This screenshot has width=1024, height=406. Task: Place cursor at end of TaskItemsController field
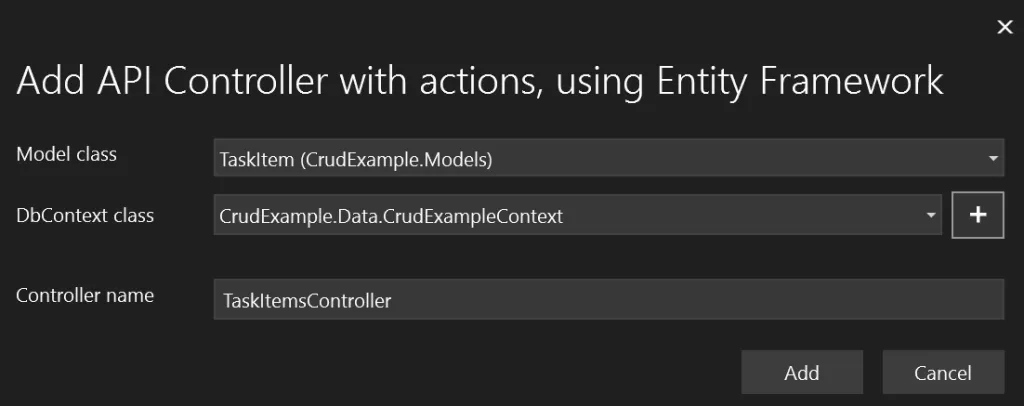pos(394,300)
